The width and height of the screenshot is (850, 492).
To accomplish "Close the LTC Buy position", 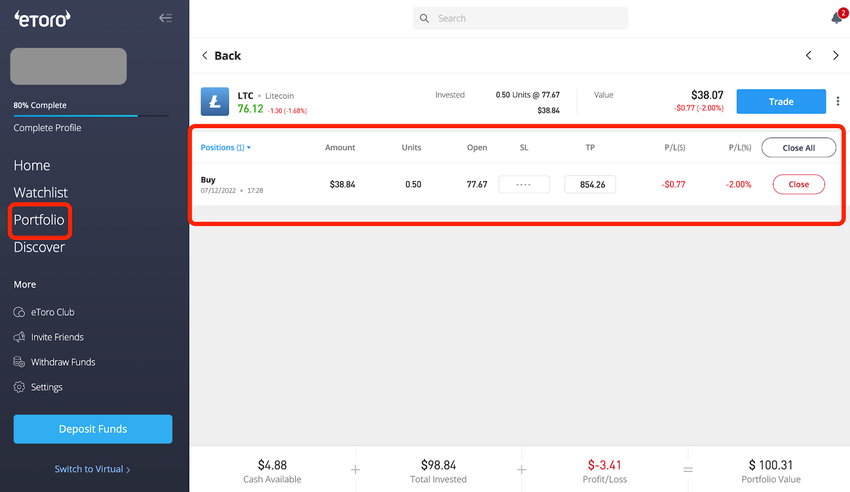I will pyautogui.click(x=799, y=184).
